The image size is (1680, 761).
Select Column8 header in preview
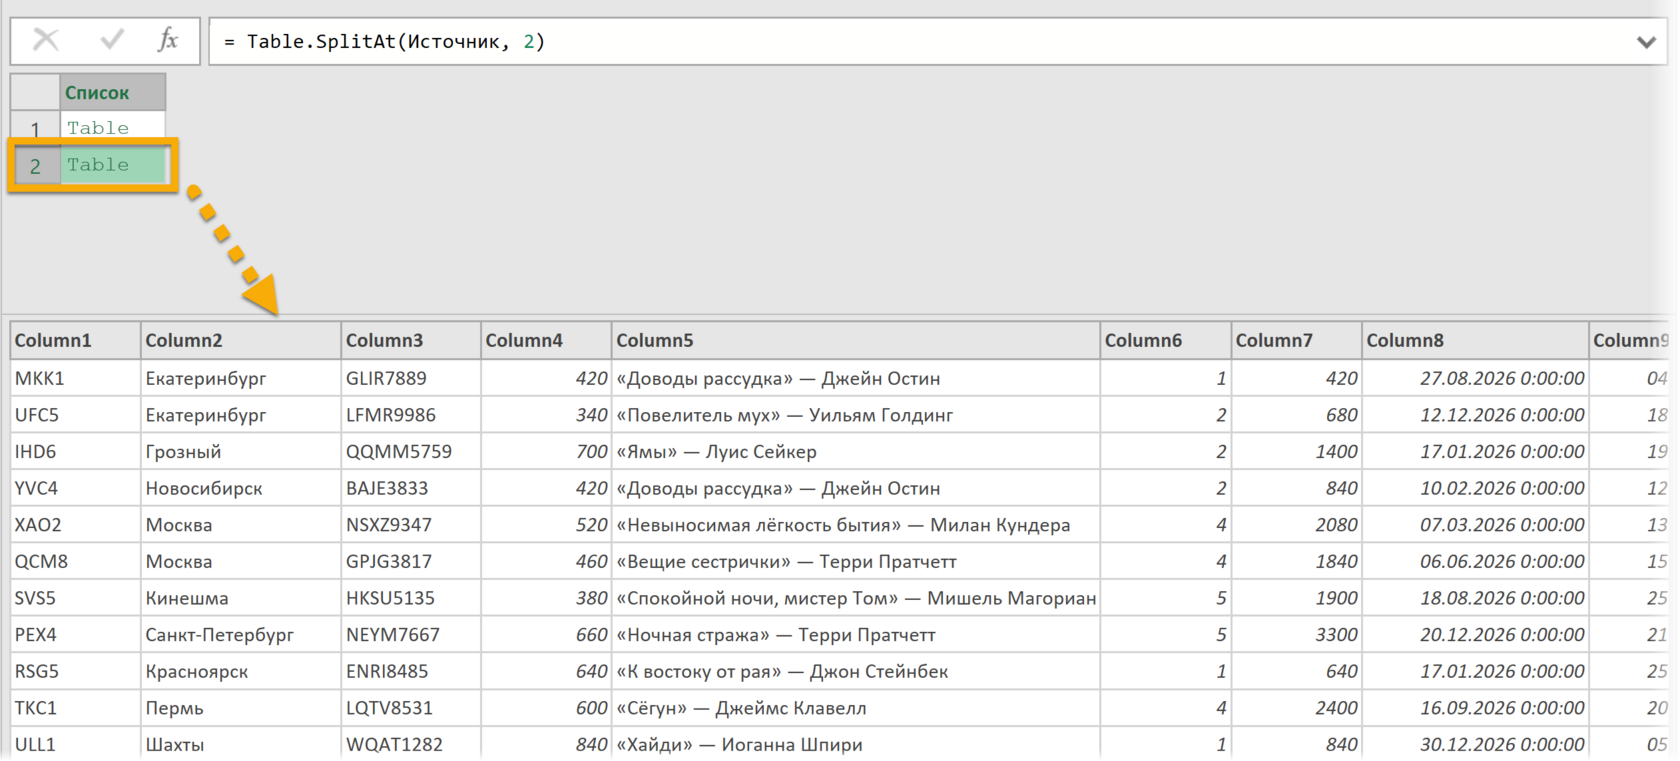click(1476, 340)
